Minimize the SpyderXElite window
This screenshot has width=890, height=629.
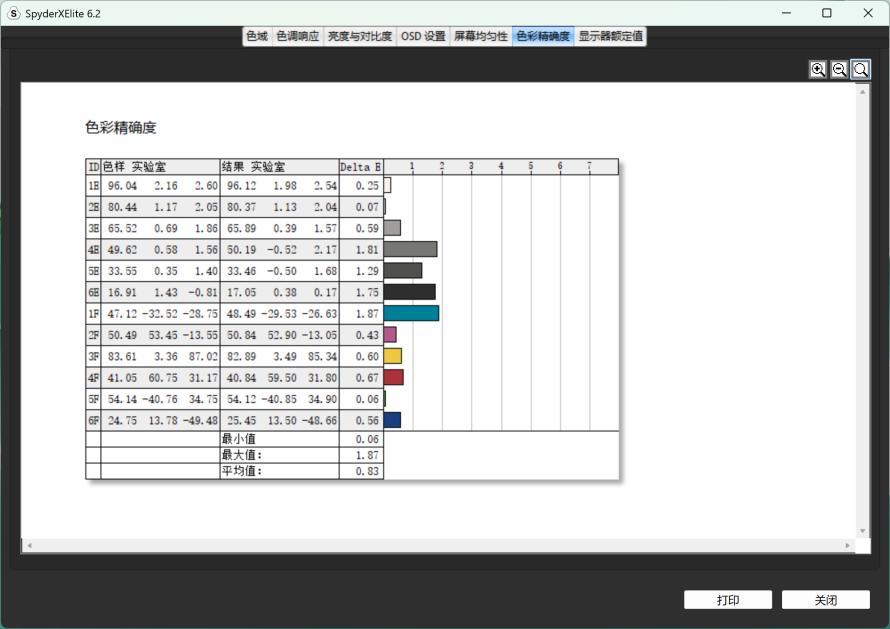click(x=786, y=13)
